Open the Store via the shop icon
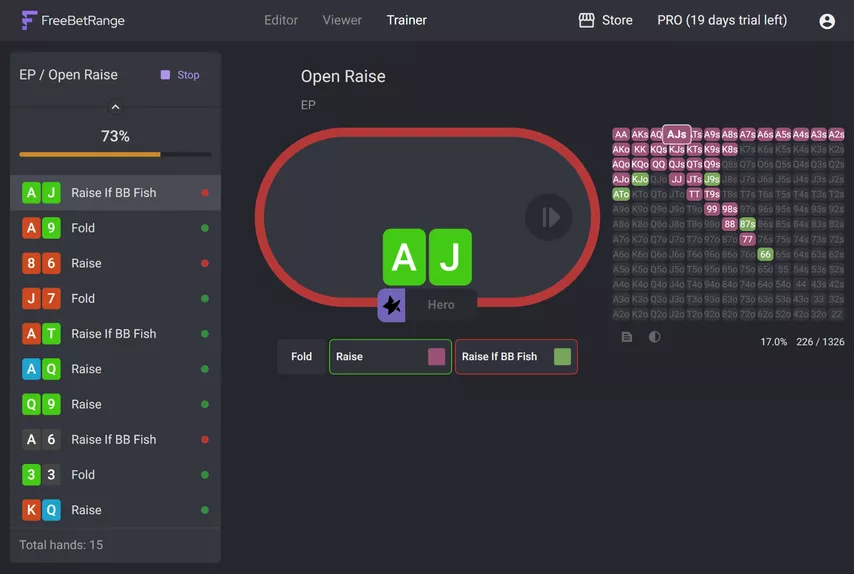The image size is (854, 574). pyautogui.click(x=587, y=20)
